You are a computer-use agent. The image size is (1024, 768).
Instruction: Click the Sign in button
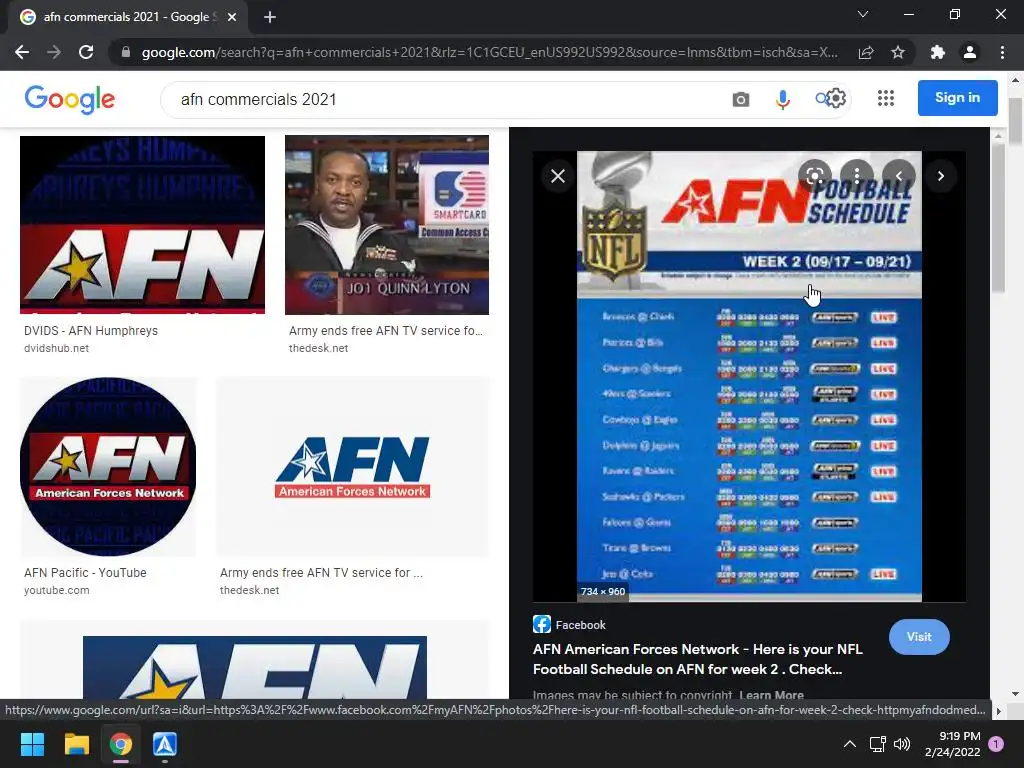click(x=957, y=98)
